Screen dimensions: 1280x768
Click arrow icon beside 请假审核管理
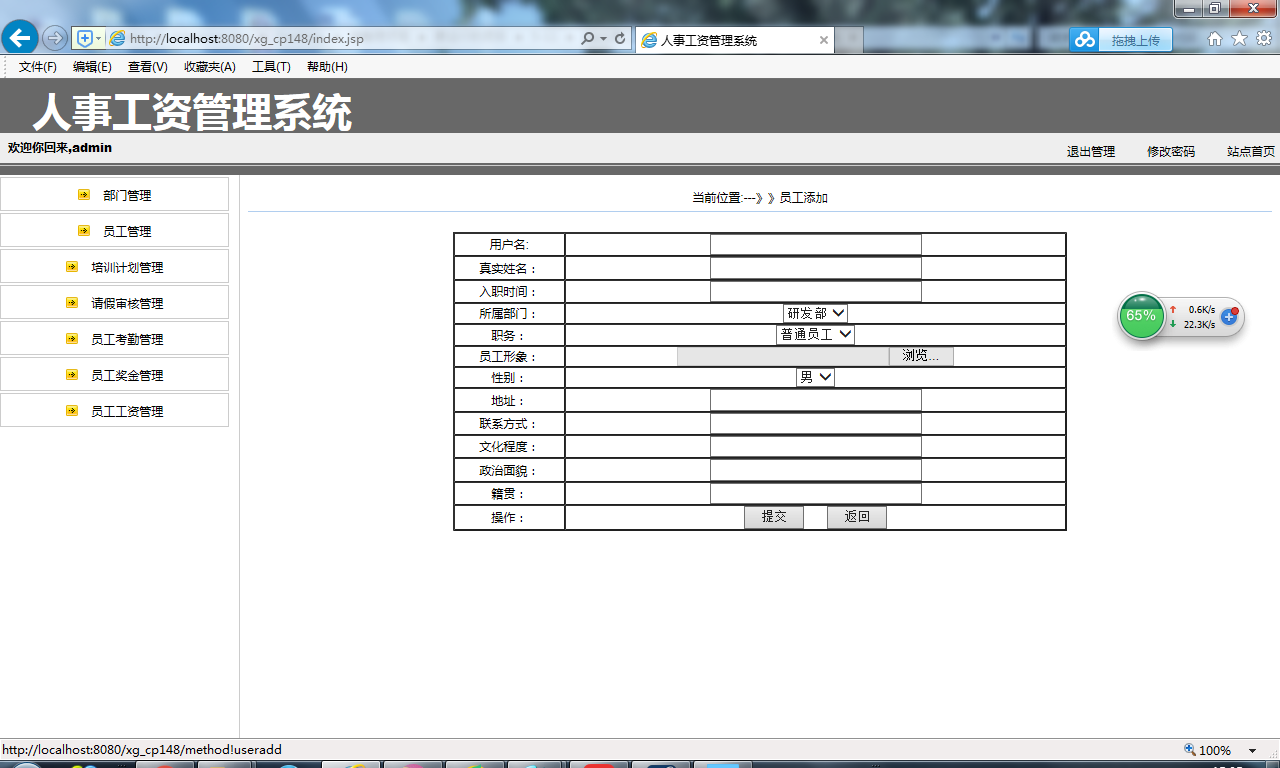pyautogui.click(x=72, y=303)
